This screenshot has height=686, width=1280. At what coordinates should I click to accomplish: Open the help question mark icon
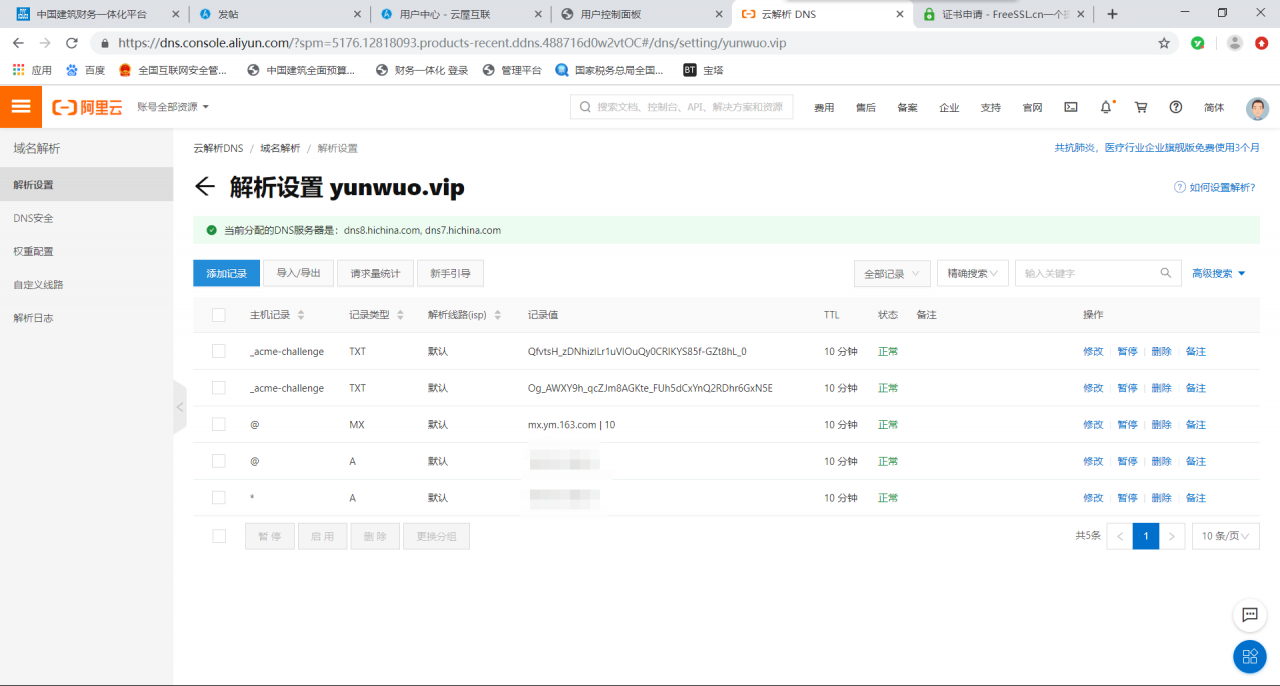[x=1176, y=107]
